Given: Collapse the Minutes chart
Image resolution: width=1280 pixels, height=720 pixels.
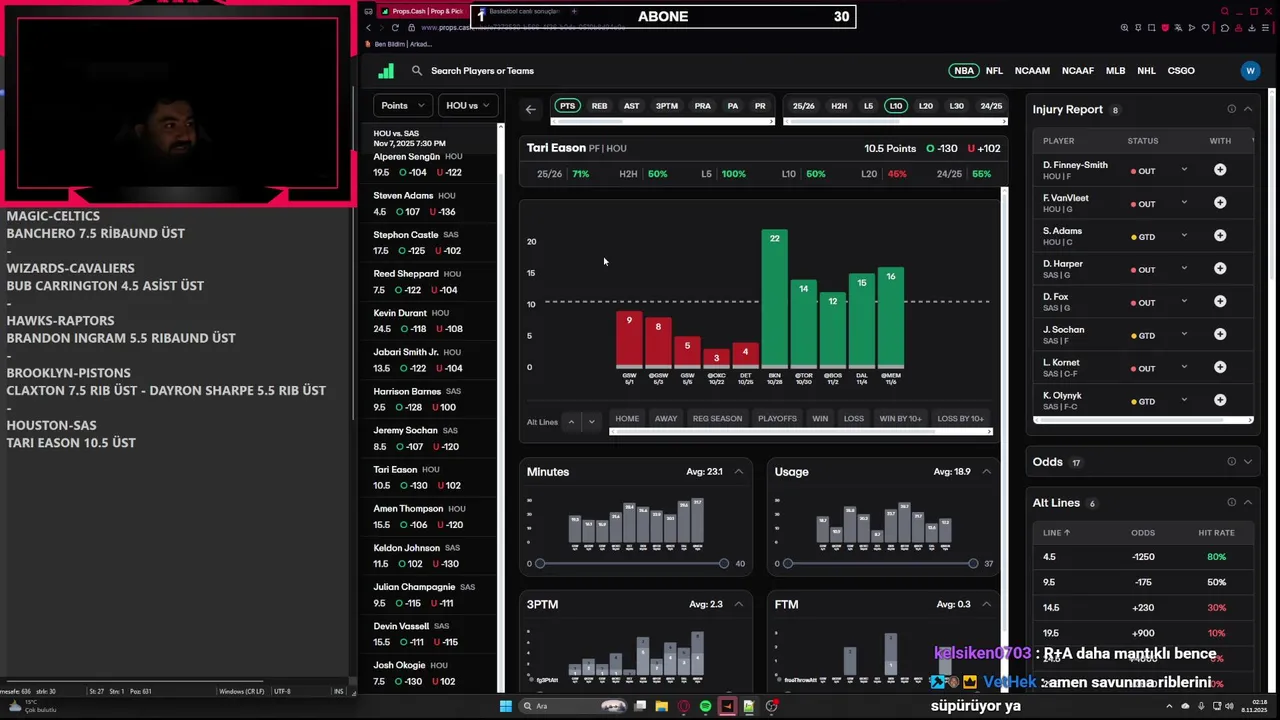Looking at the screenshot, I should (x=739, y=472).
